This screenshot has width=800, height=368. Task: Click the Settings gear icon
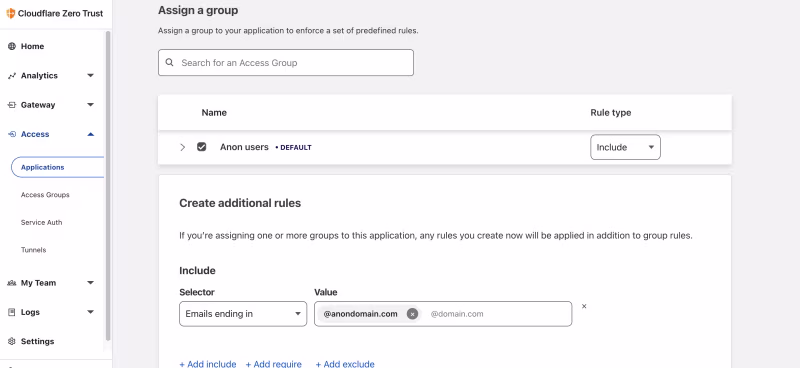[12, 341]
